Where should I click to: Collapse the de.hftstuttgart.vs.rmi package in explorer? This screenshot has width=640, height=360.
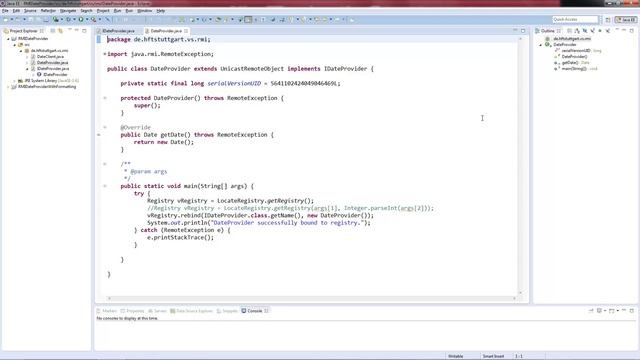[21, 51]
